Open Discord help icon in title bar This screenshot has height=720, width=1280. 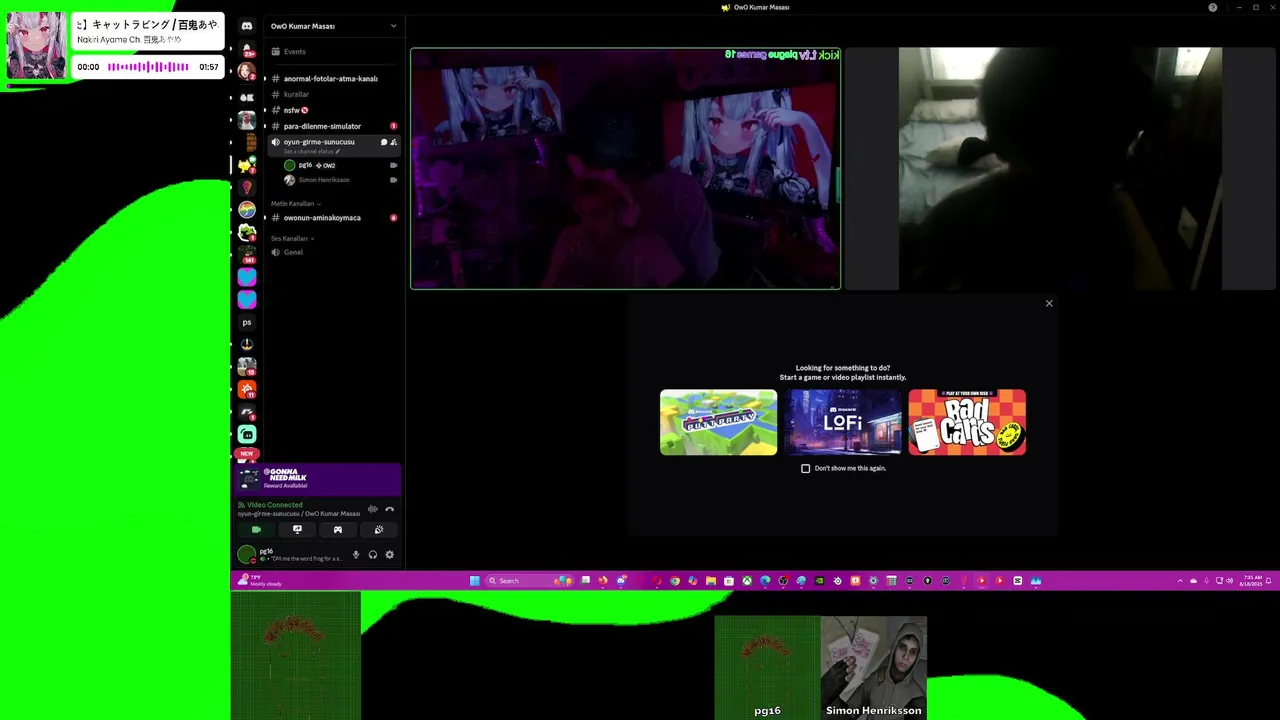[1213, 7]
